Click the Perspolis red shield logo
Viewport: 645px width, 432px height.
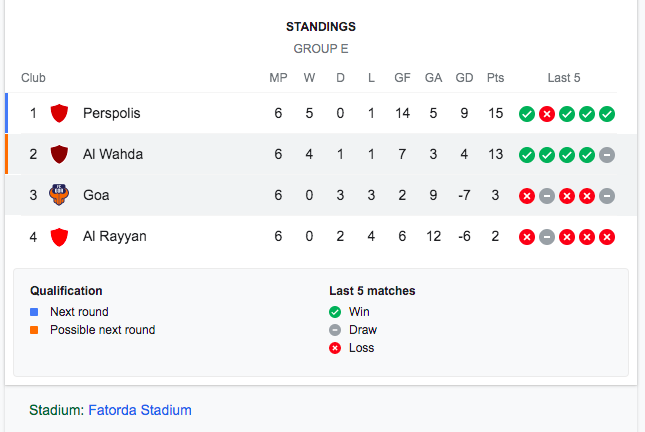tap(59, 113)
